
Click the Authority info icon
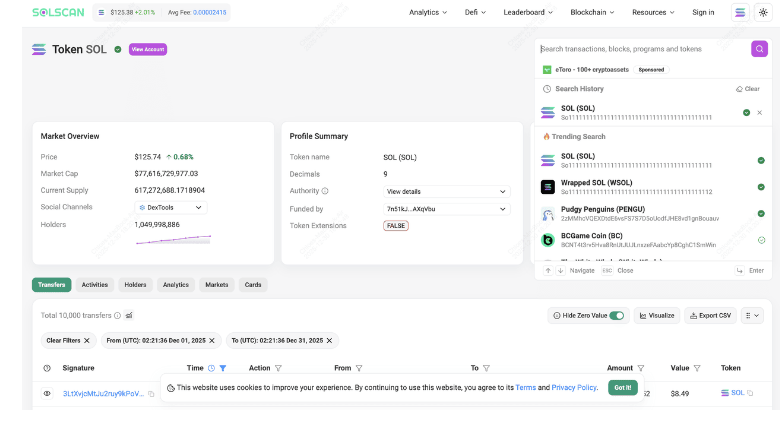click(x=325, y=191)
